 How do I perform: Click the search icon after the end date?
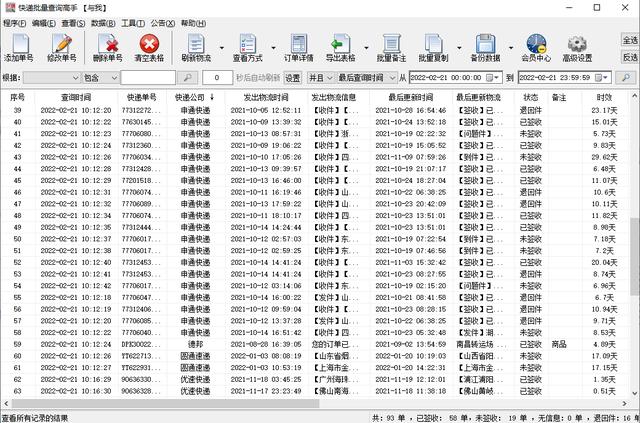pyautogui.click(x=625, y=78)
